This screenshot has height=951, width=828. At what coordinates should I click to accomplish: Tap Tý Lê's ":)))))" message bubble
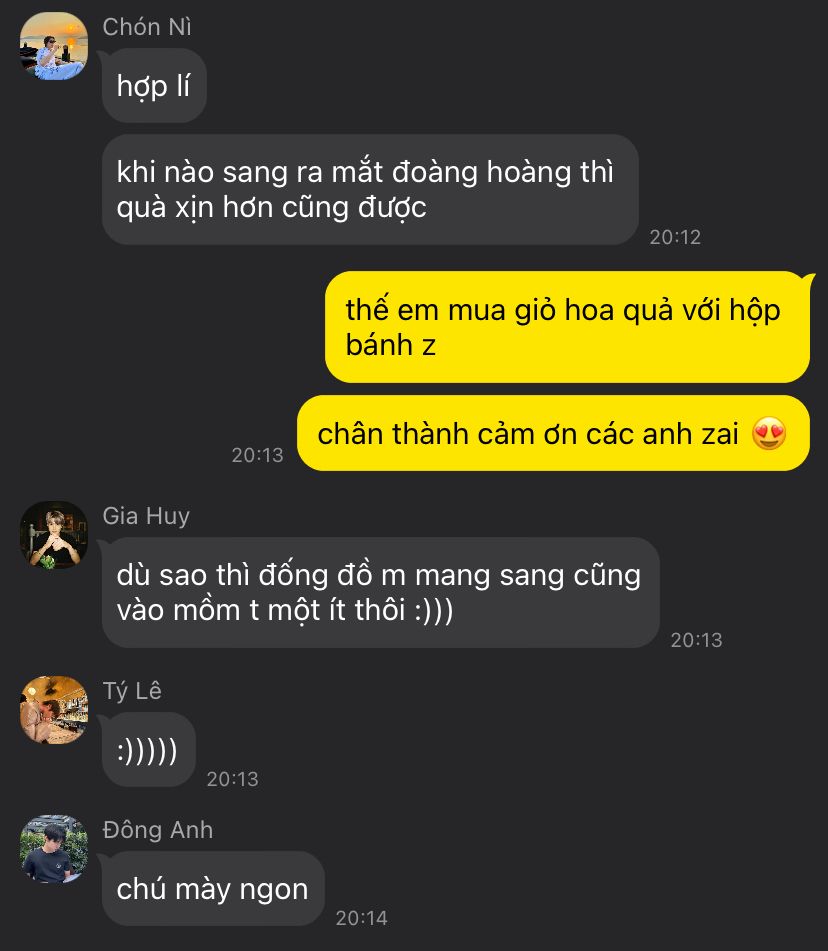(x=149, y=750)
